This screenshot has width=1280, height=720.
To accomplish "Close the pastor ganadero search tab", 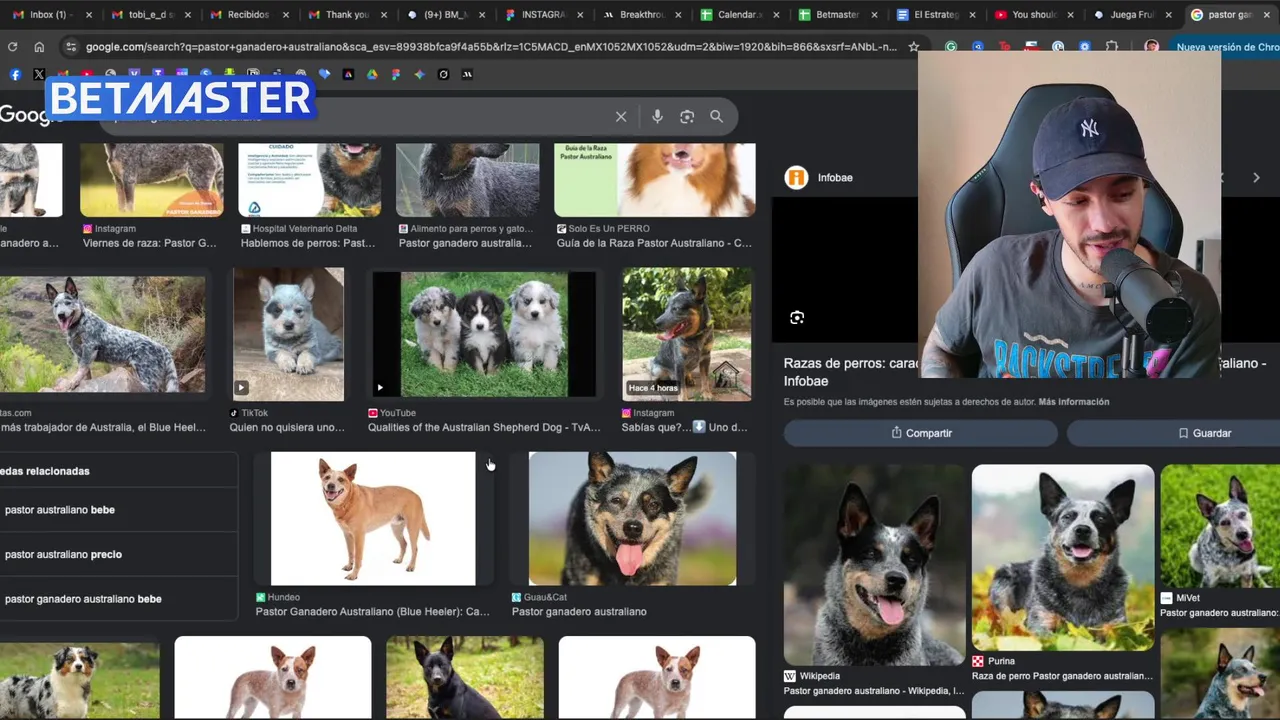I will [x=1266, y=15].
